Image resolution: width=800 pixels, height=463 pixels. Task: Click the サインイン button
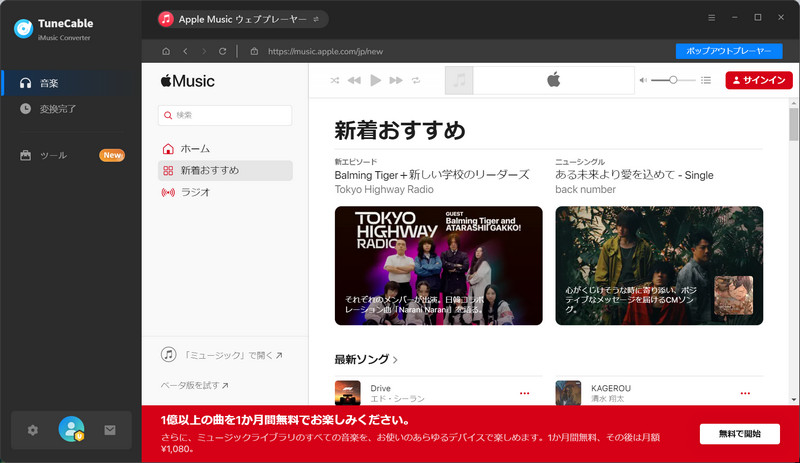(x=759, y=80)
